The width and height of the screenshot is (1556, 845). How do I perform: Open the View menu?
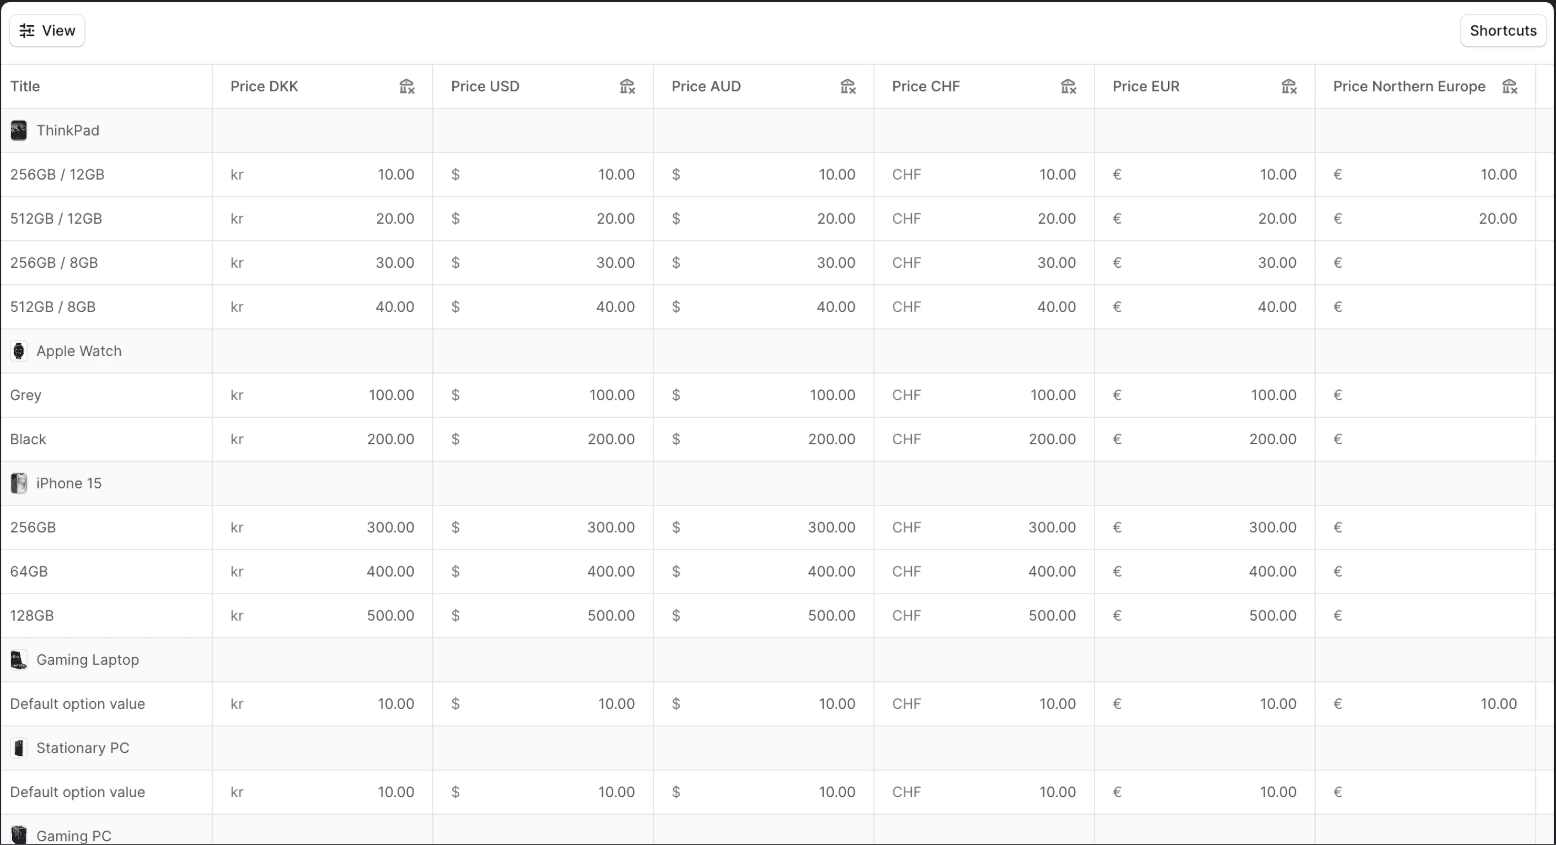47,30
